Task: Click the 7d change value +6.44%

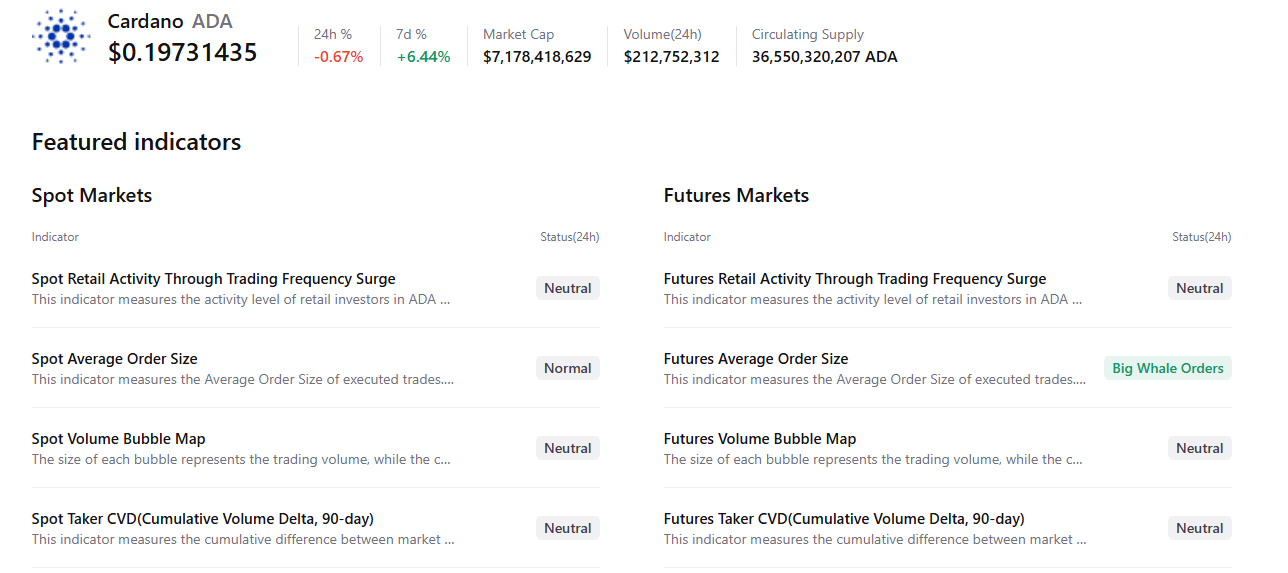Action: [x=424, y=57]
